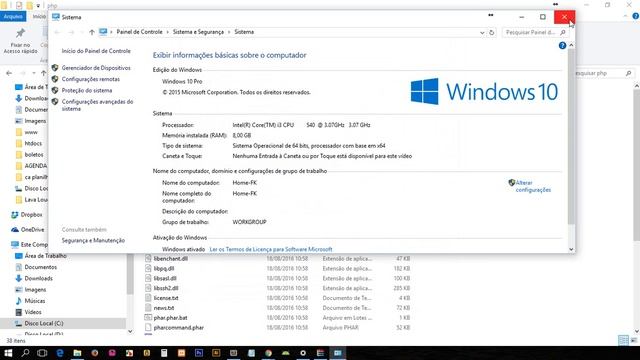Open Firefox from taskbar
This screenshot has height=360, width=640.
(95, 353)
